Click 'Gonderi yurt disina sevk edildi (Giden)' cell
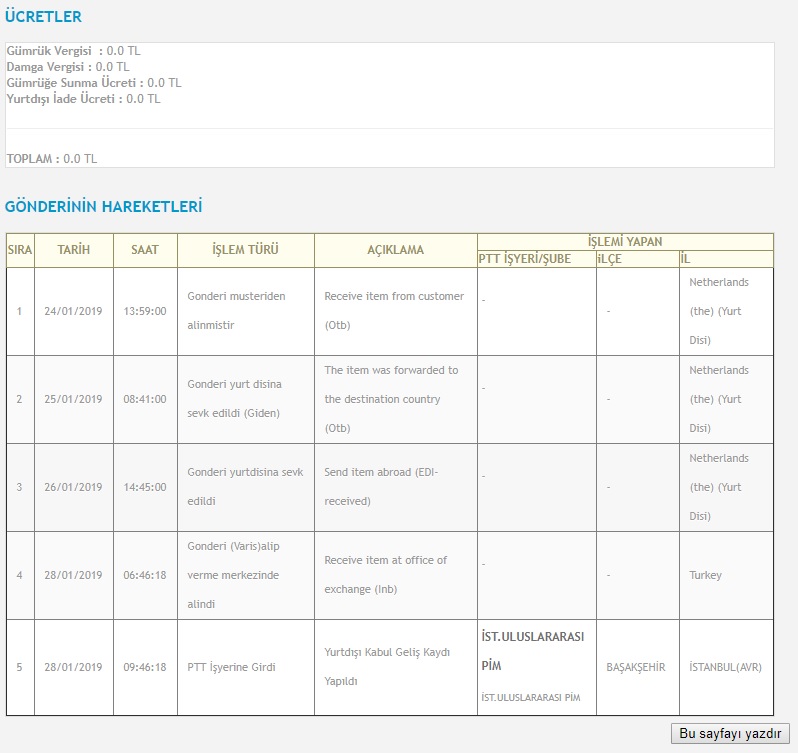The width and height of the screenshot is (798, 753). coord(246,399)
